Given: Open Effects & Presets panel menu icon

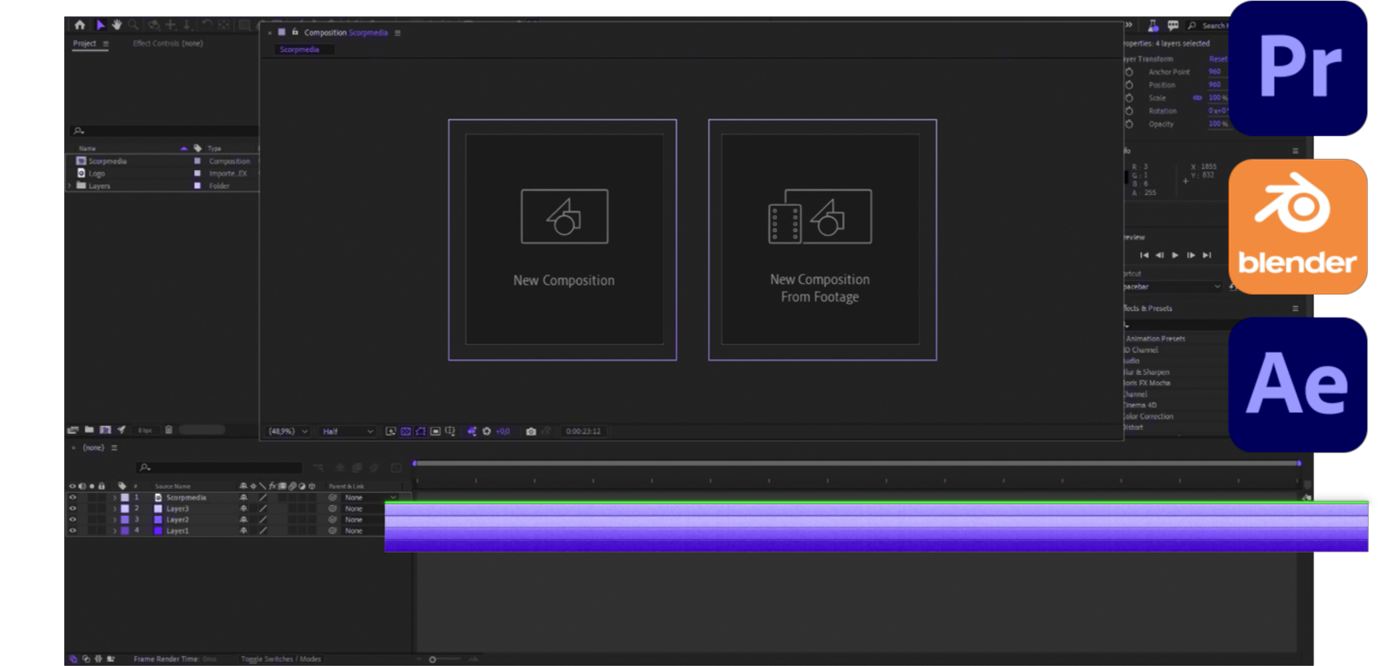Looking at the screenshot, I should (x=1295, y=309).
